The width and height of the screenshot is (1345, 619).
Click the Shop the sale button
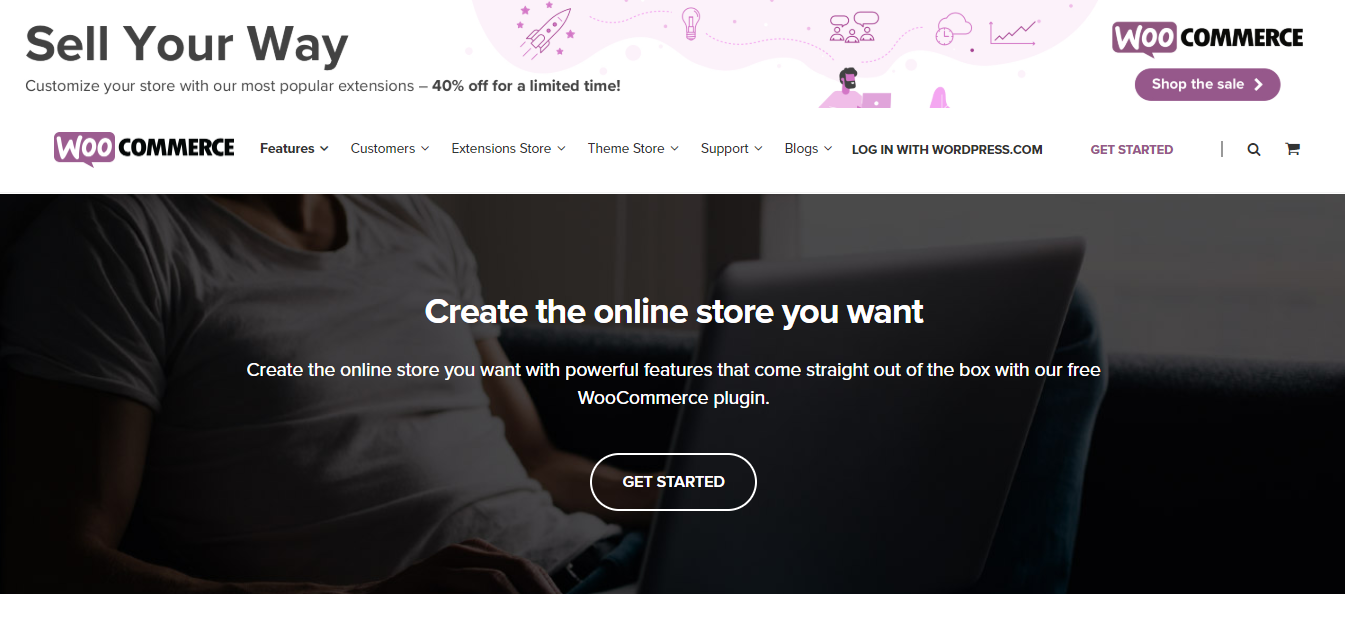click(x=1207, y=84)
